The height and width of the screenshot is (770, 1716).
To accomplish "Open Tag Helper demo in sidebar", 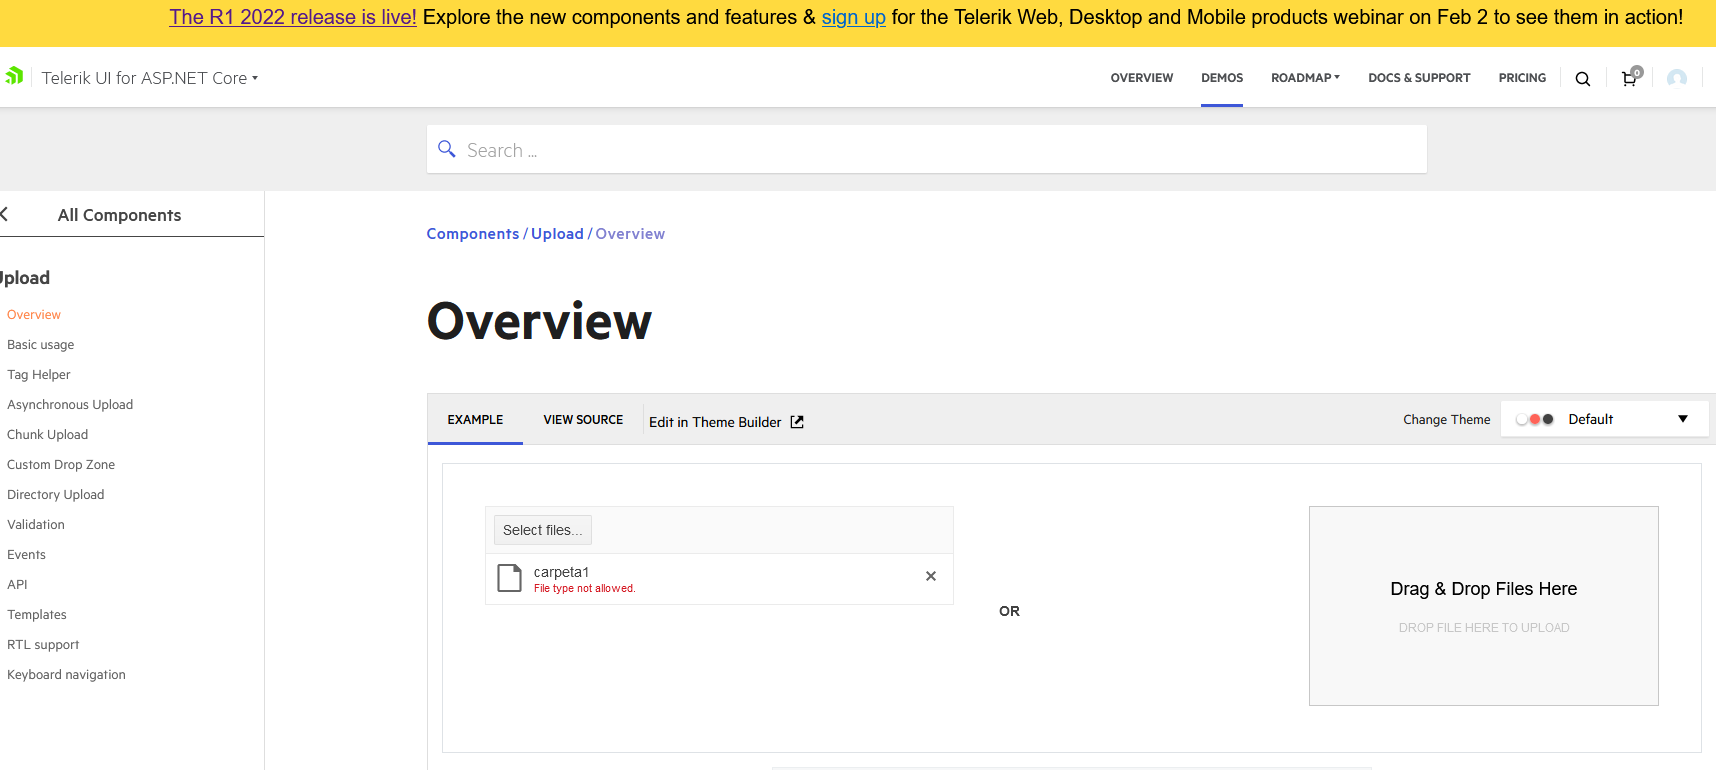I will point(39,375).
